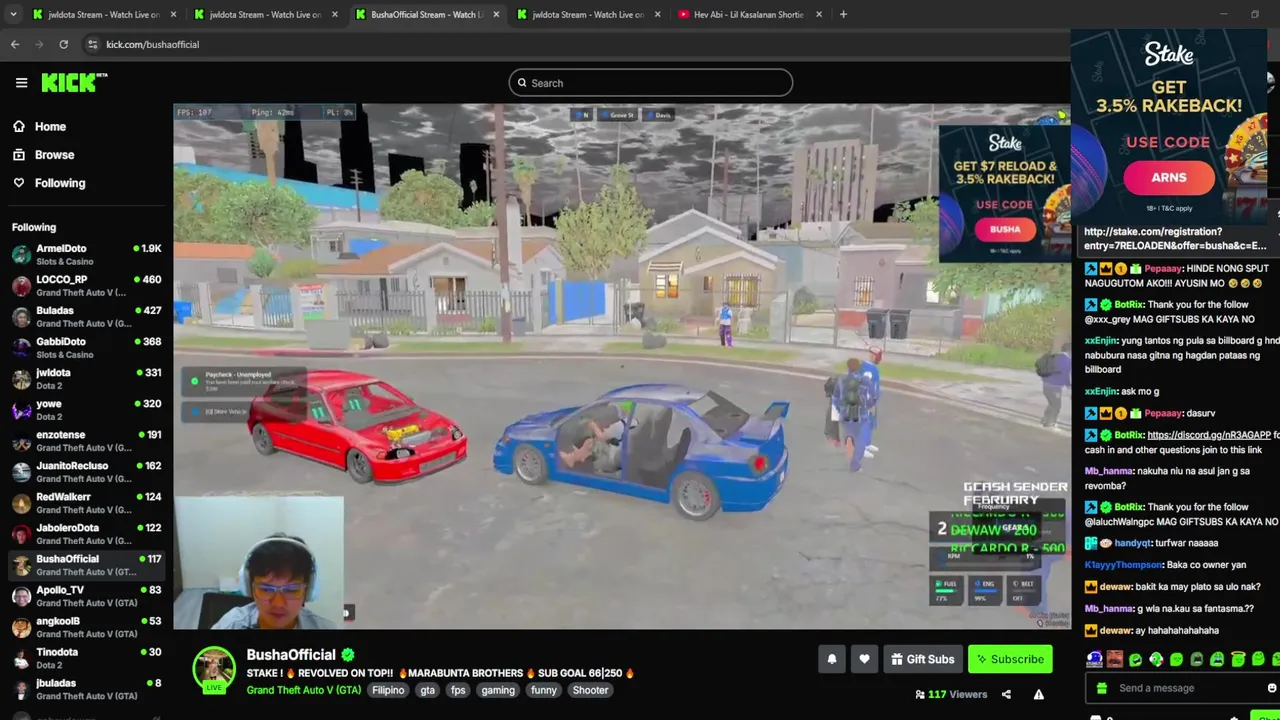Open the emoji picker in chat box
Screen dimensions: 1280x720
click(x=1271, y=688)
